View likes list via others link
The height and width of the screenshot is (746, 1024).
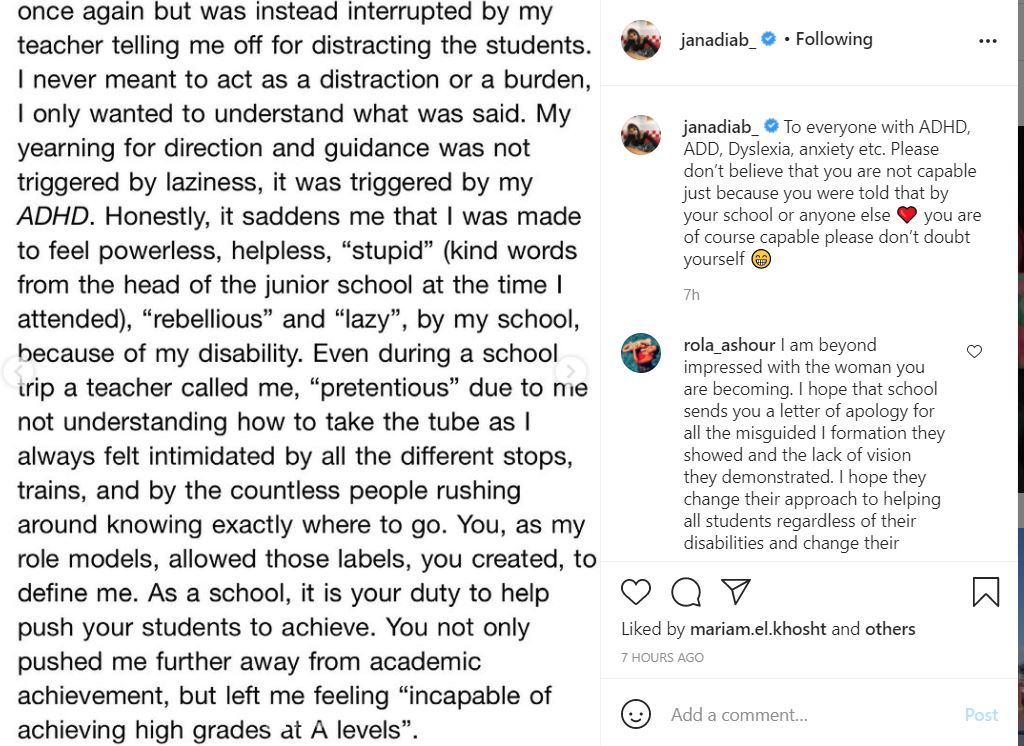pos(890,629)
